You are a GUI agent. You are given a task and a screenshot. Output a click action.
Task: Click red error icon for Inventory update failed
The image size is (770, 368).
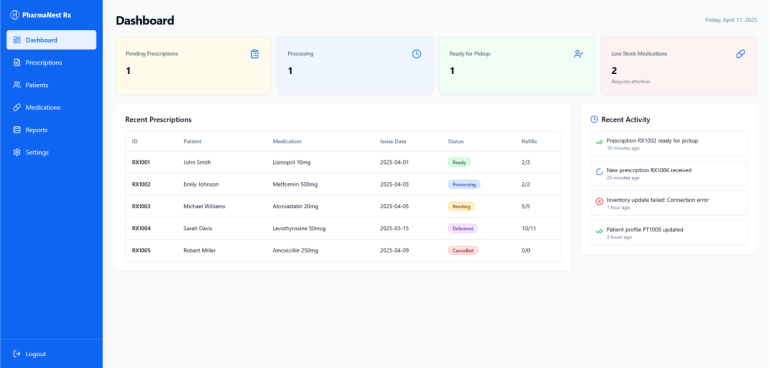[x=599, y=201]
